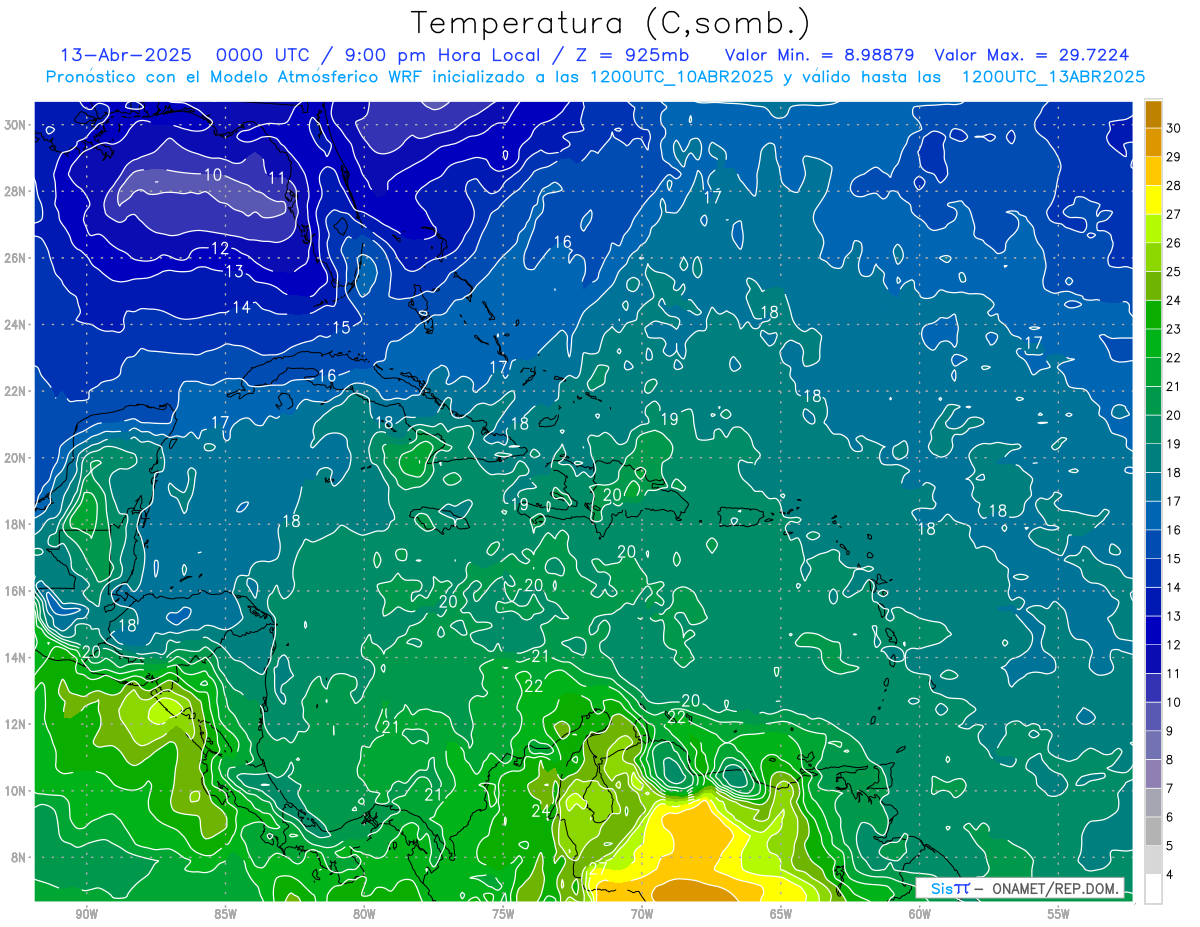Image resolution: width=1200 pixels, height=927 pixels.
Task: Click the "16N" latitude axis label
Action: 15,591
